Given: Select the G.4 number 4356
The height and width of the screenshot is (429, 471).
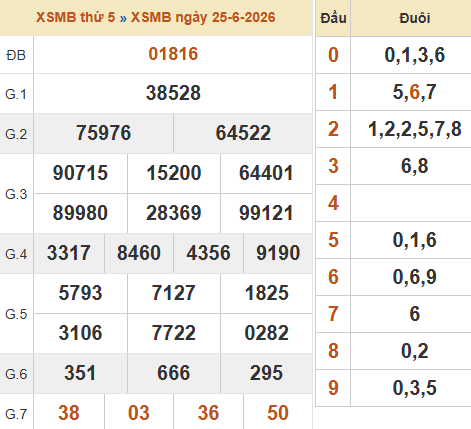Looking at the screenshot, I should point(208,253).
